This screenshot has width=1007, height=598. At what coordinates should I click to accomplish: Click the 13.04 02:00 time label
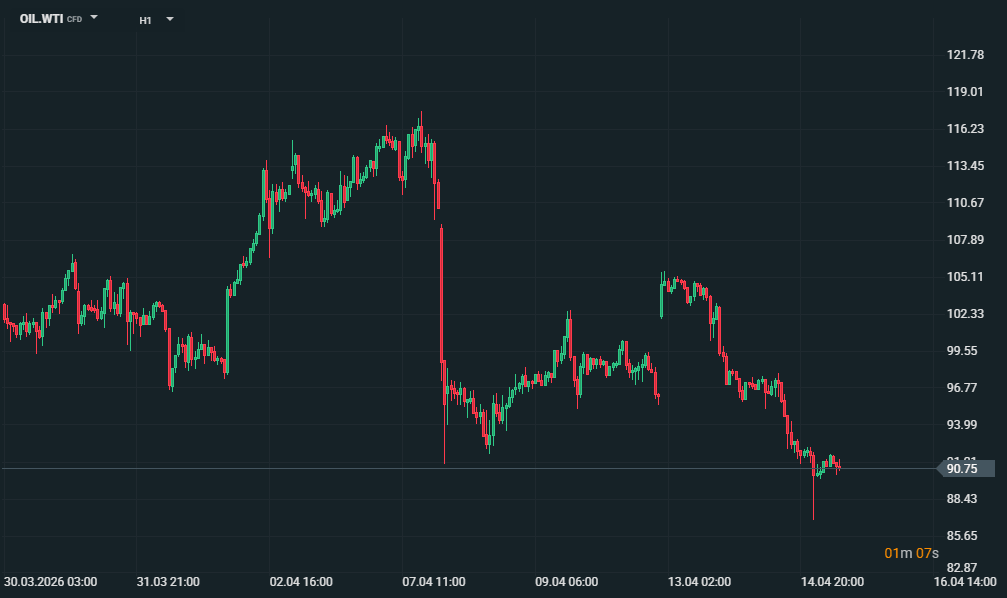click(700, 581)
